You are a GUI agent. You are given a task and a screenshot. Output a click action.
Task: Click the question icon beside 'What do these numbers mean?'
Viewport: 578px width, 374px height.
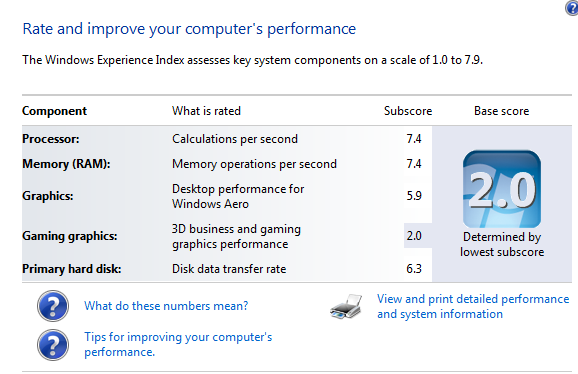[x=53, y=306]
